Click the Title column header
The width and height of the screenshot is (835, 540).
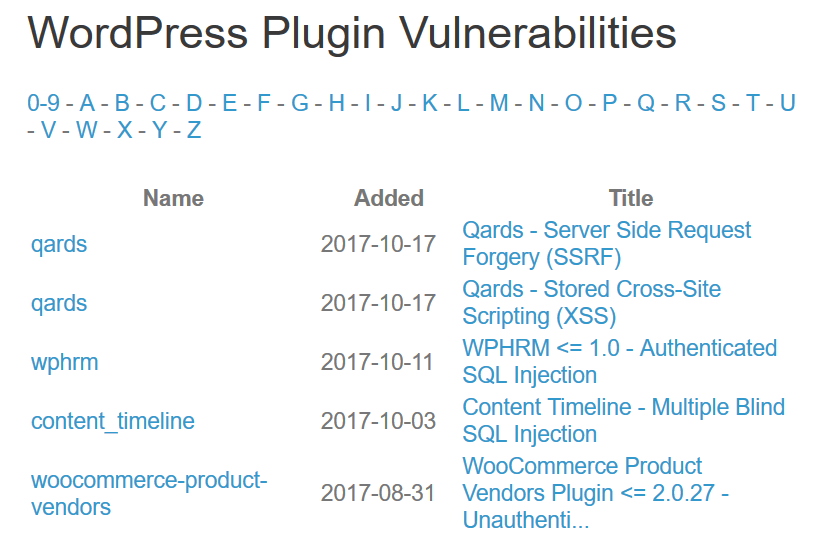point(631,198)
